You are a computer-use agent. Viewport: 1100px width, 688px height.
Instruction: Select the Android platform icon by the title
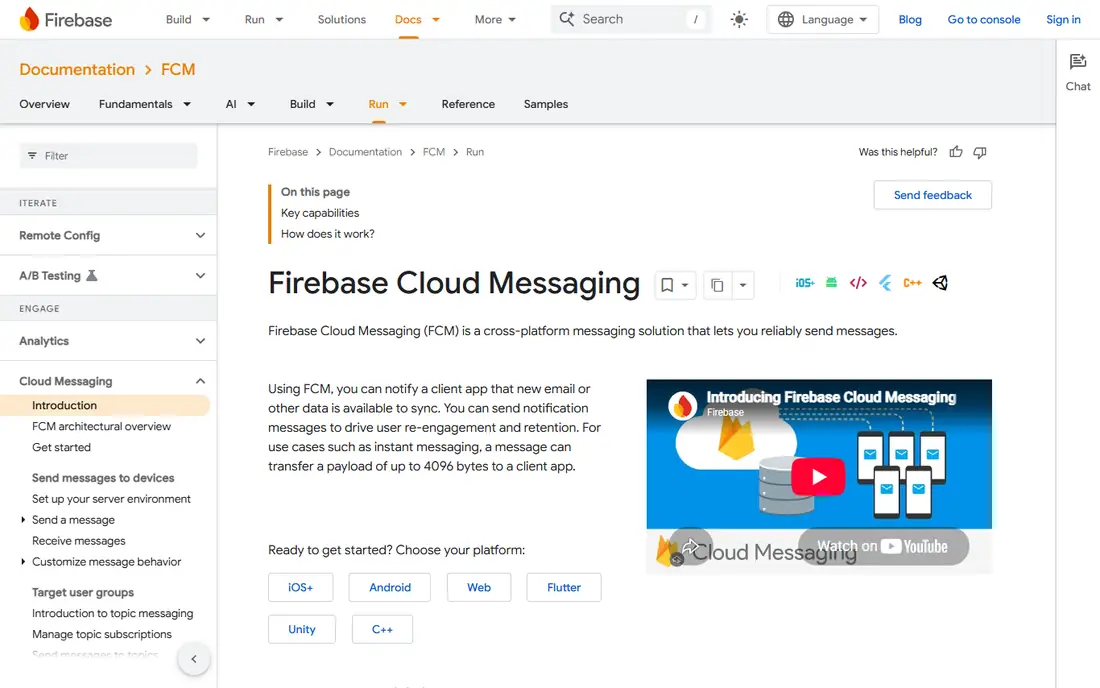(x=831, y=283)
